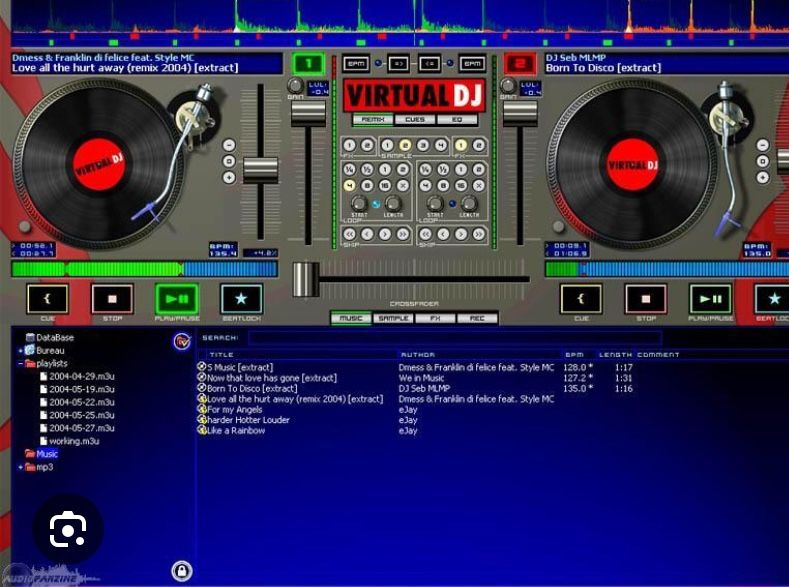This screenshot has height=587, width=789.
Task: Set left deck loop to ¼ beat
Action: tap(349, 170)
